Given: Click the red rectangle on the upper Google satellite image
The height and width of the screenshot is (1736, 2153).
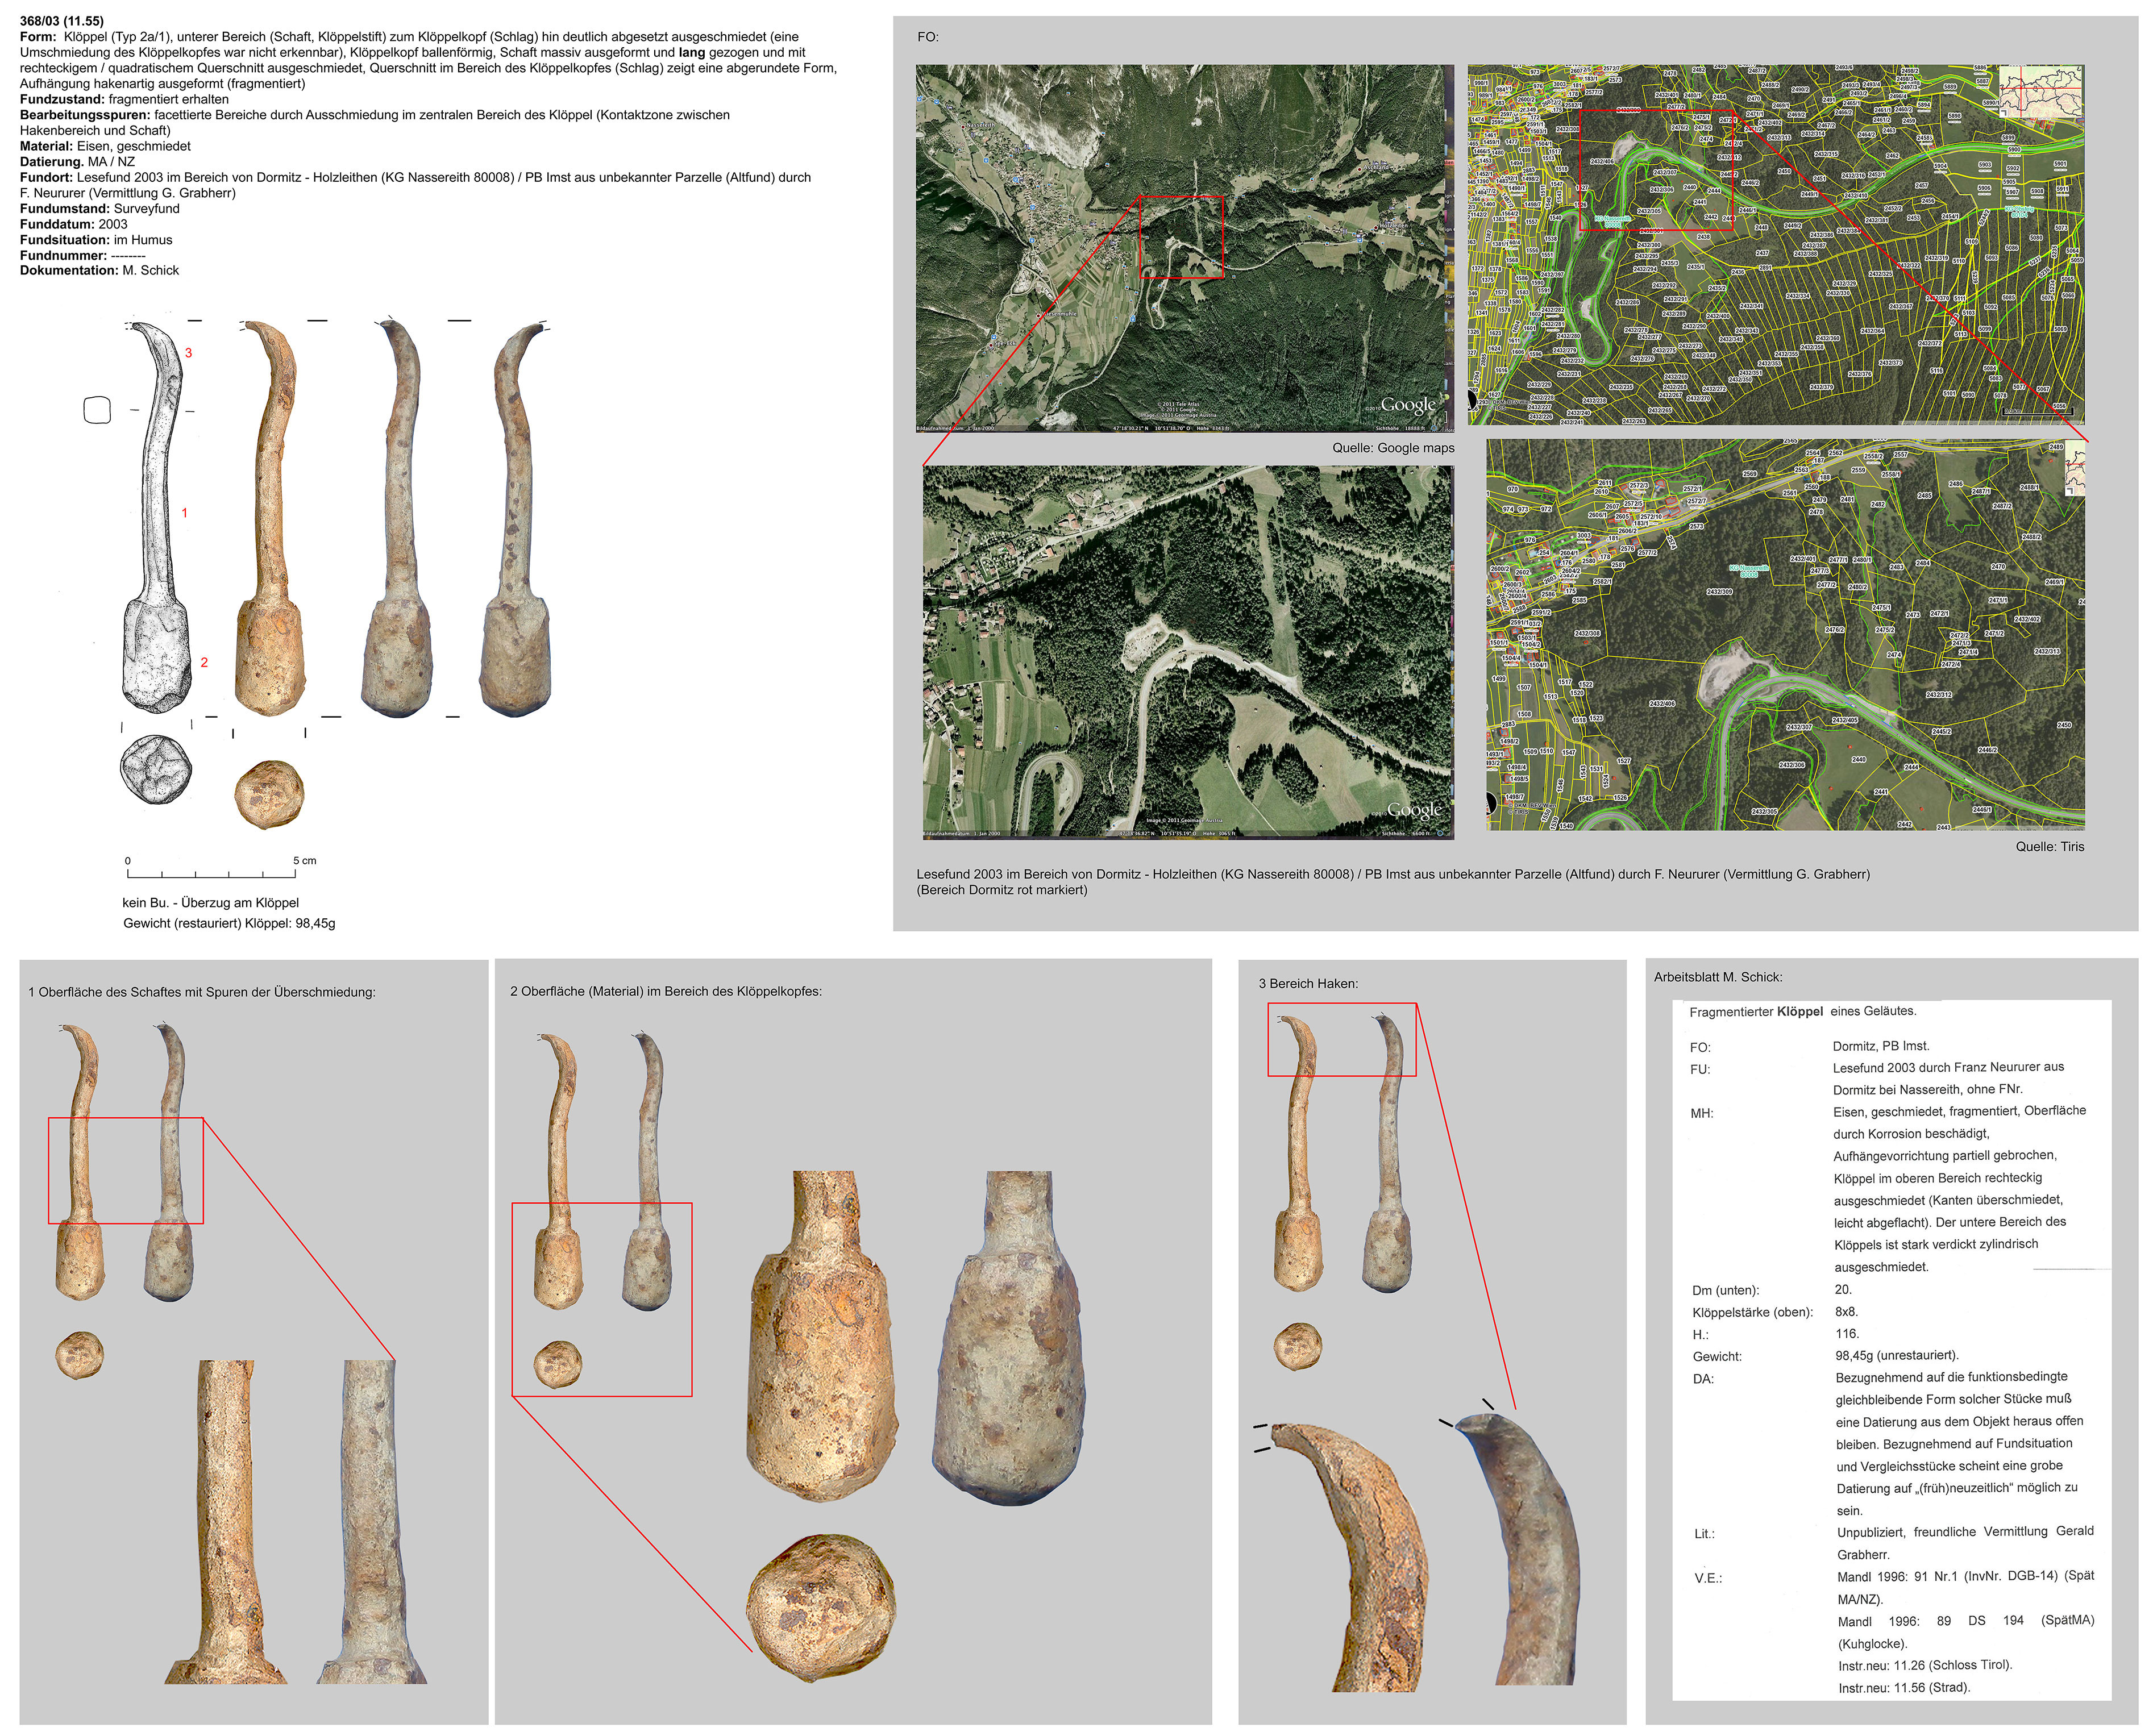Looking at the screenshot, I should pyautogui.click(x=1181, y=238).
